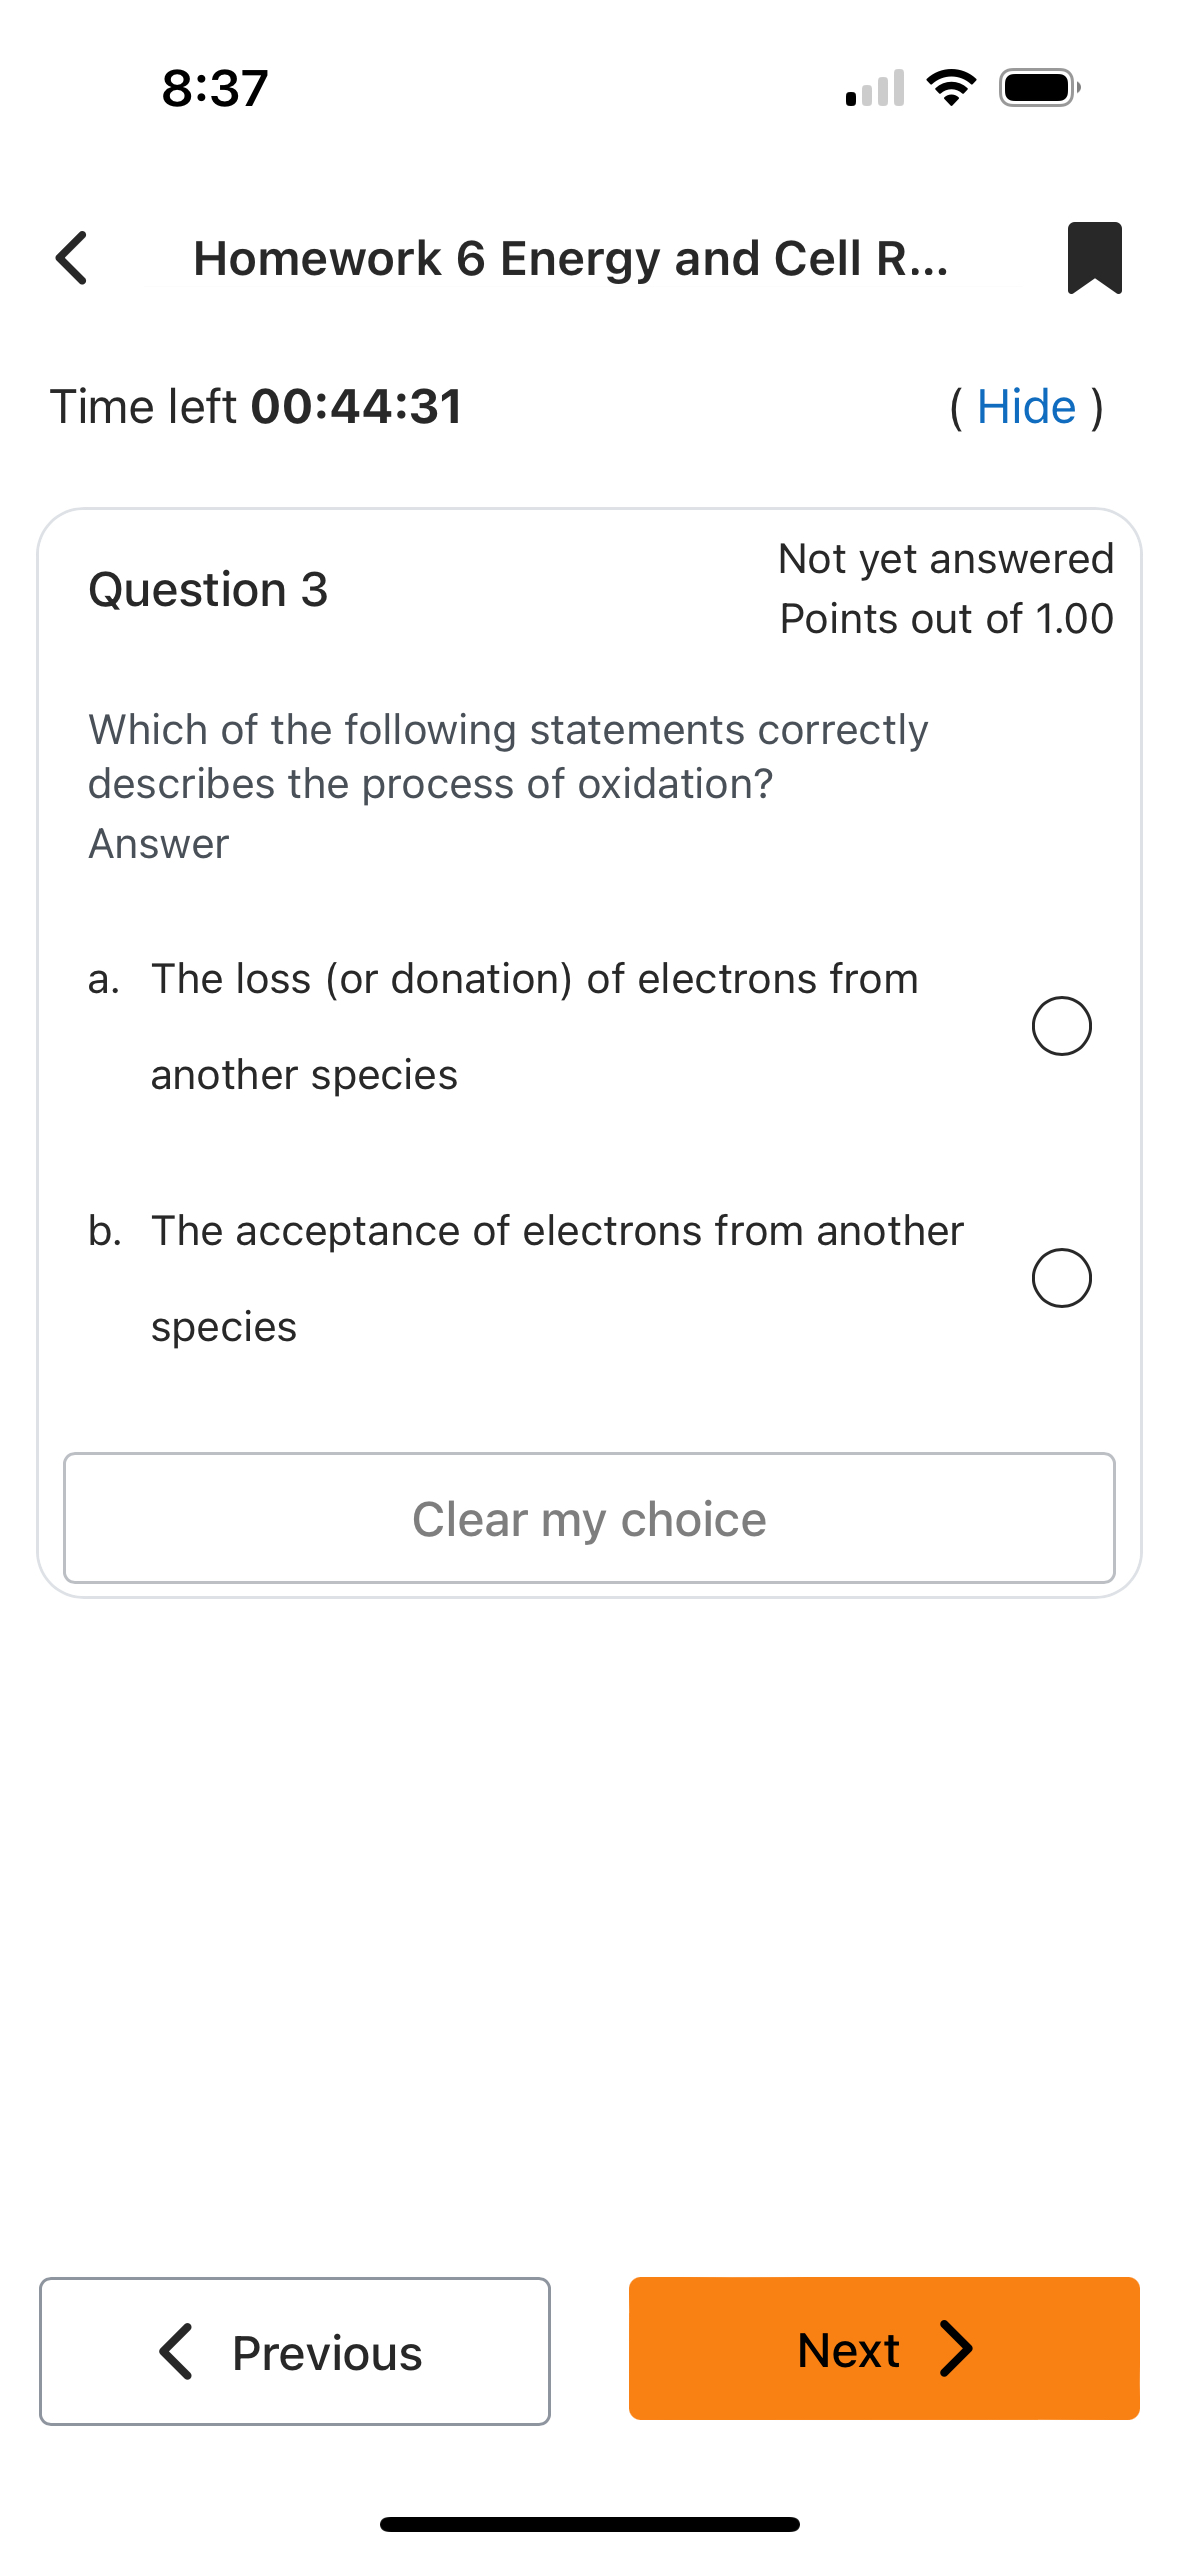Tap the truncated Homework 6 title to expand
1179x2556 pixels.
click(571, 257)
